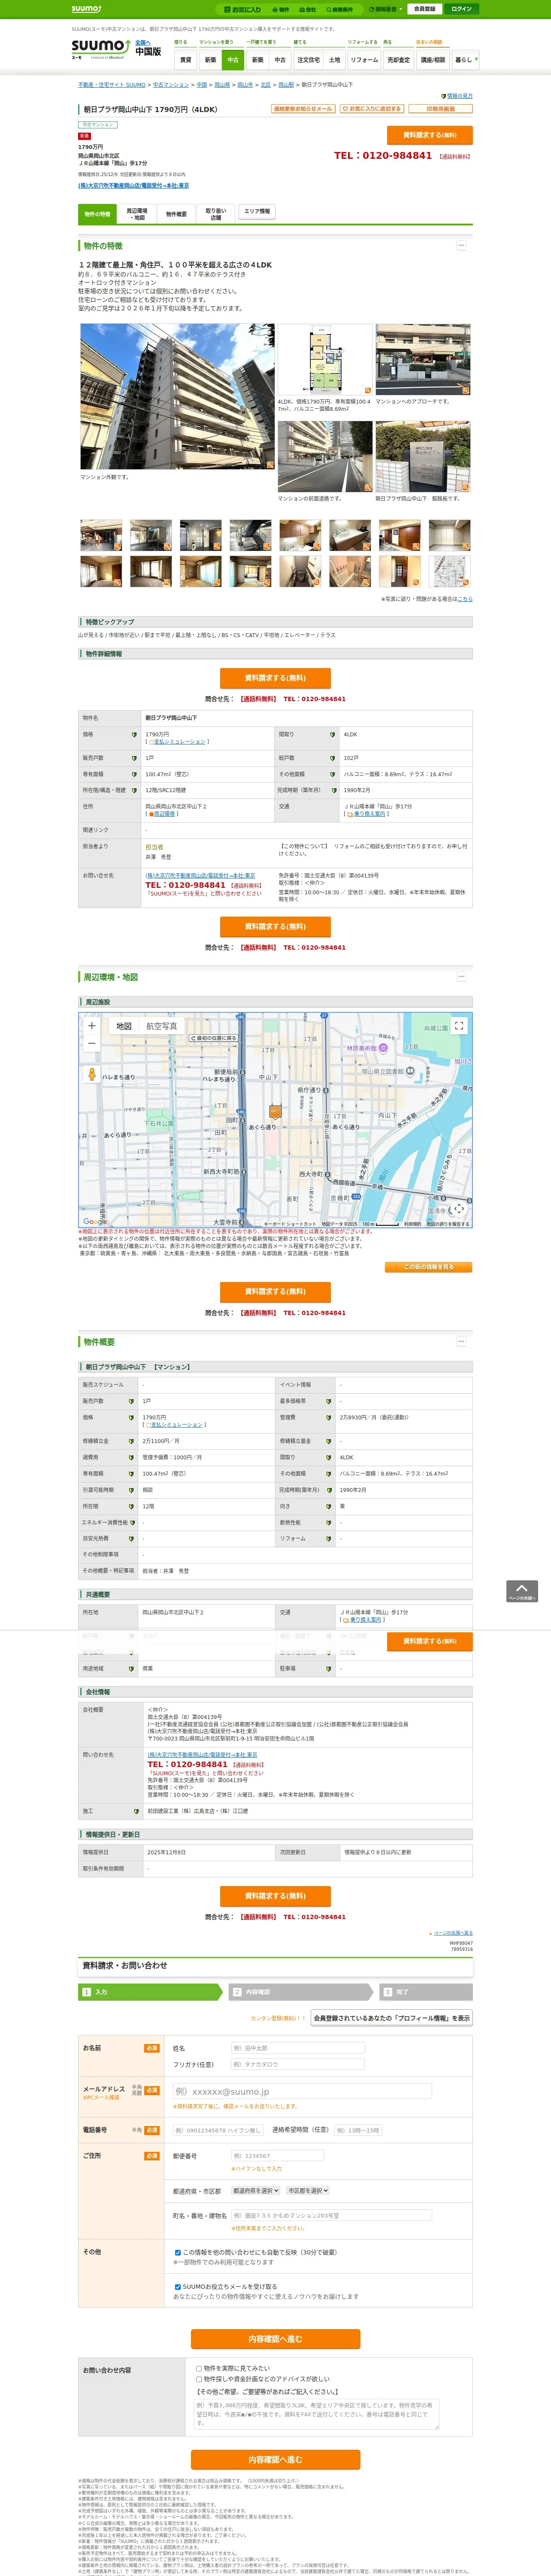Switch to the 取り扱い店舗 tab
Image resolution: width=551 pixels, height=2576 pixels.
(216, 214)
